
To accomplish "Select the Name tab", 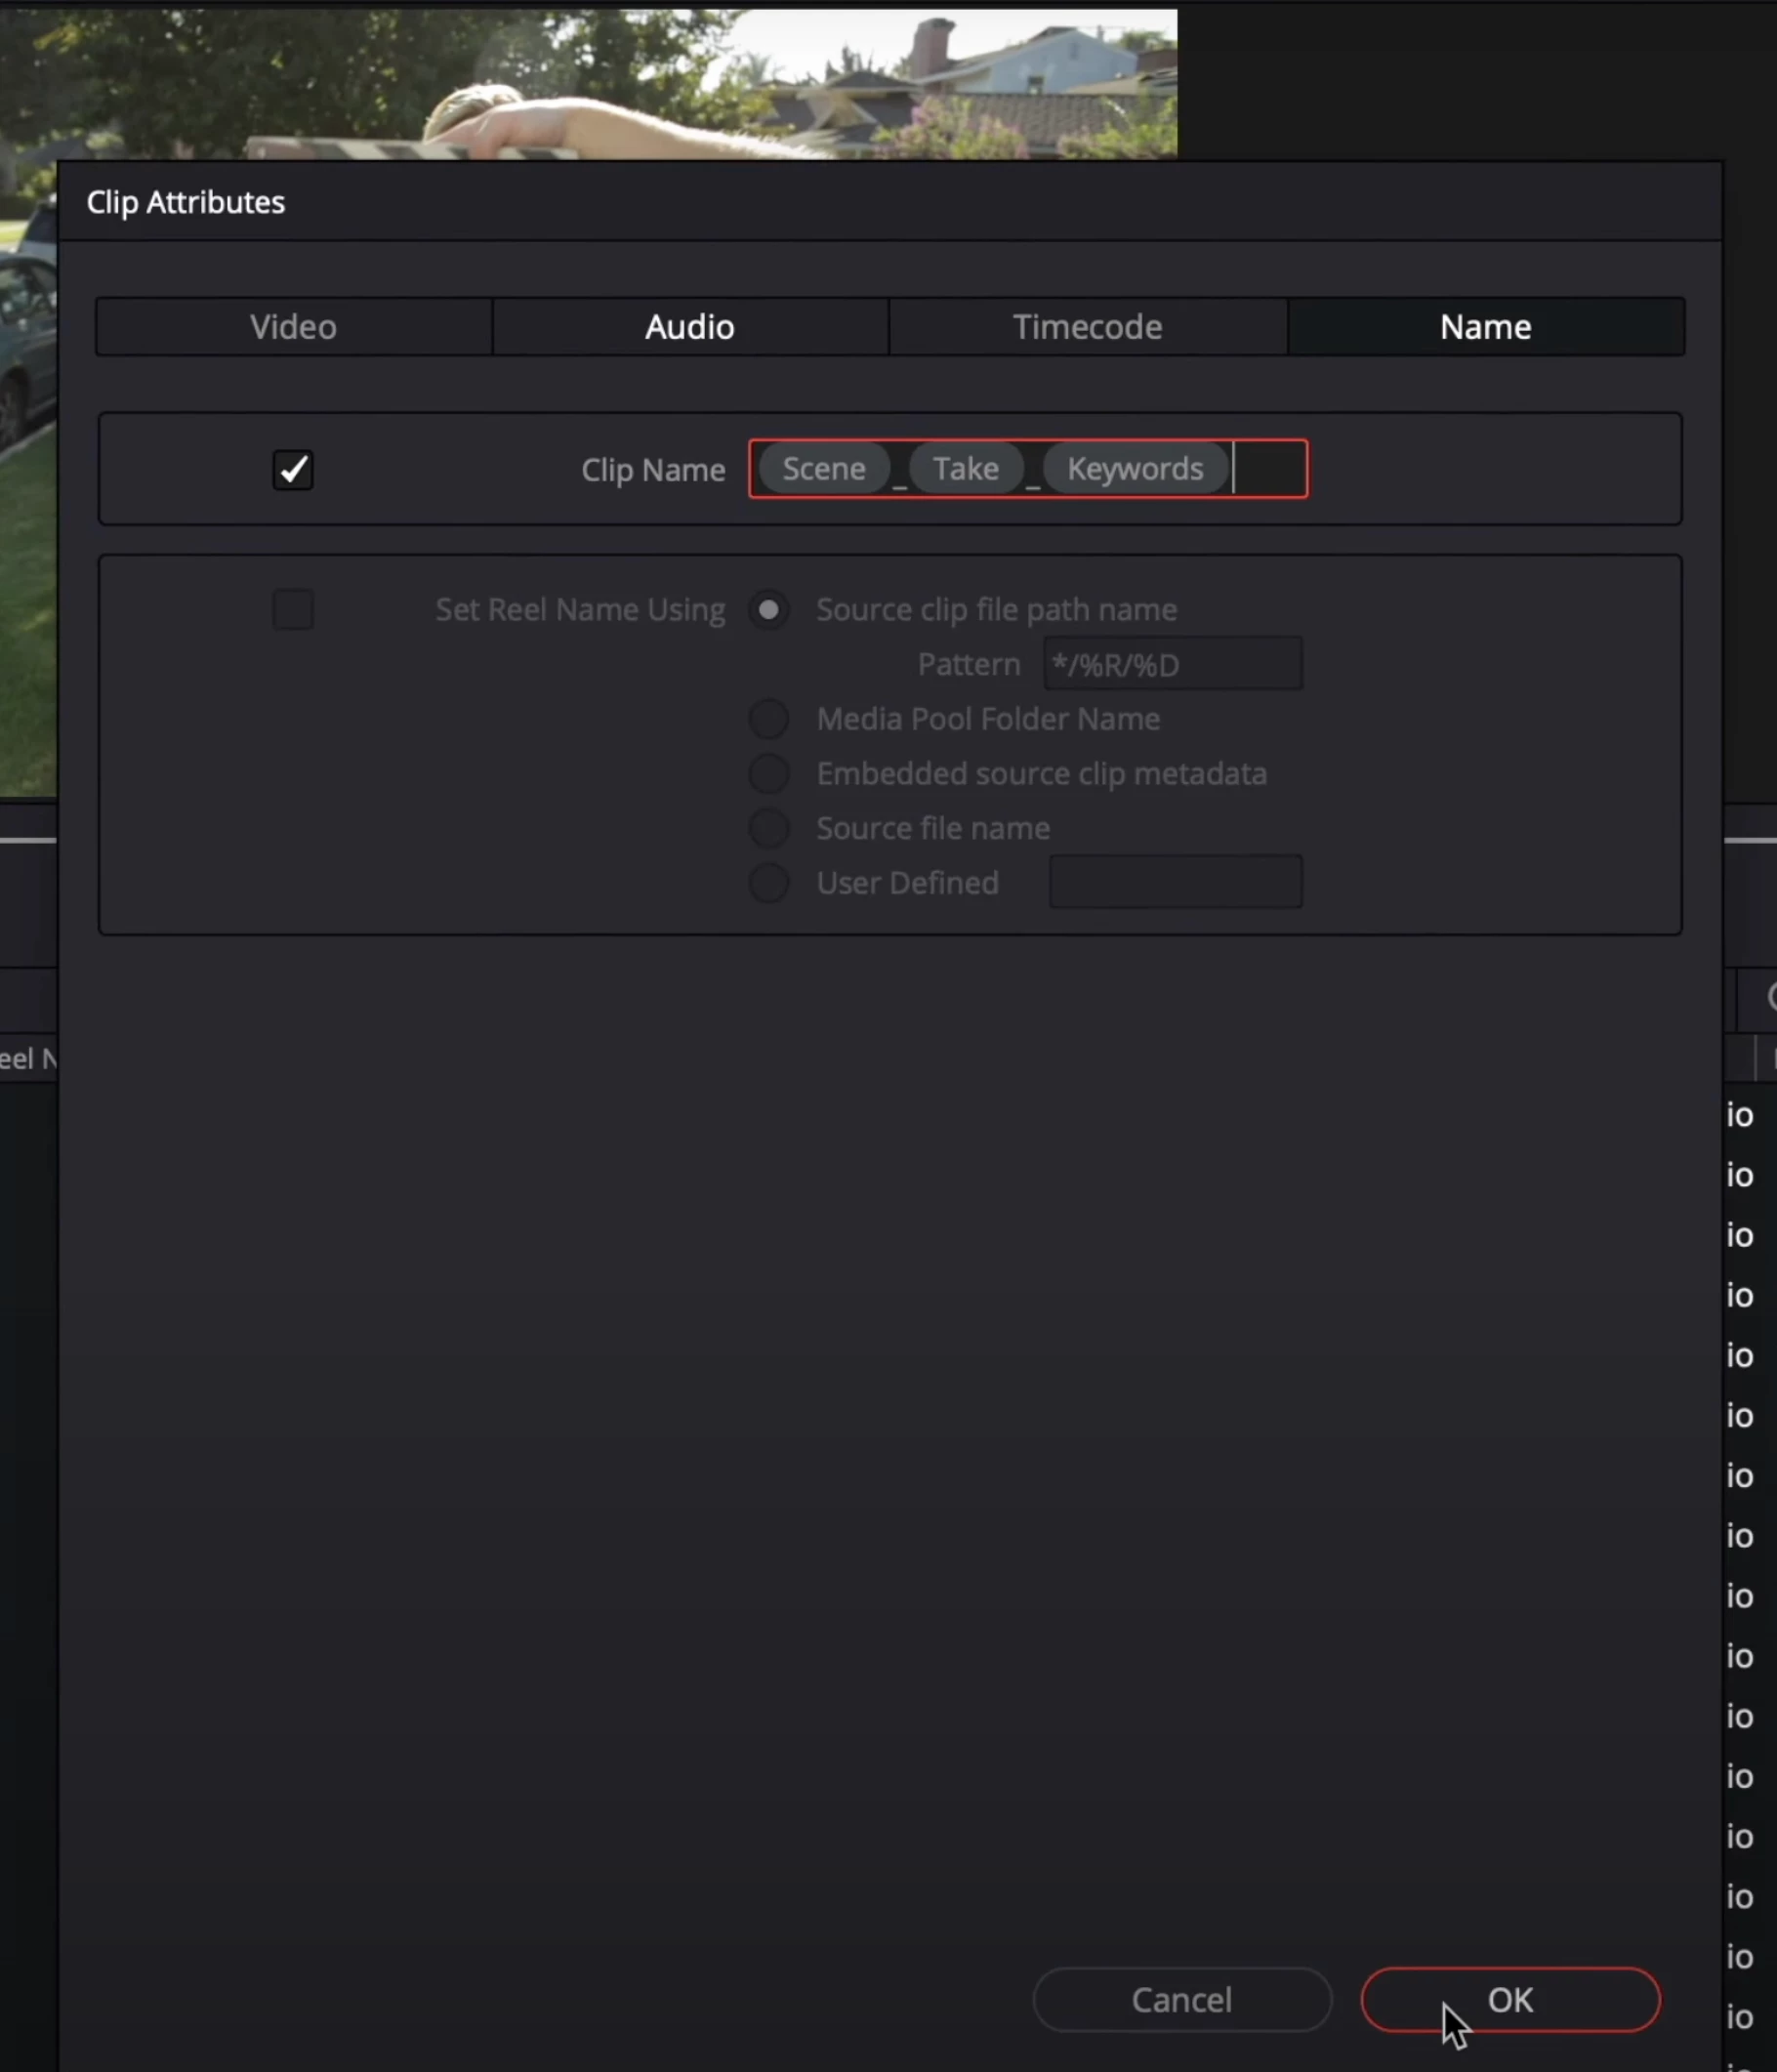I will (x=1485, y=327).
